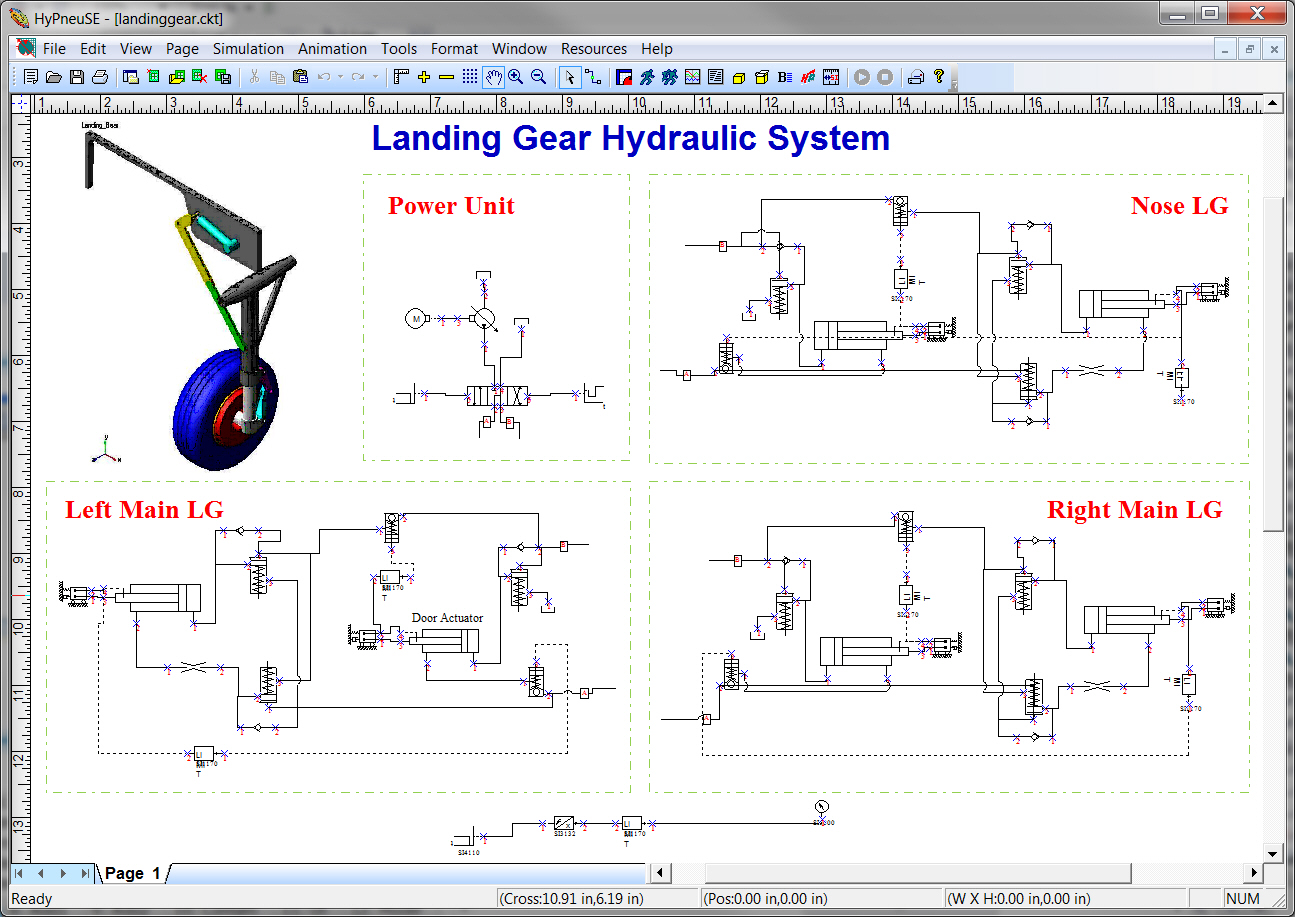This screenshot has height=917, width=1295.
Task: Select the Pan hand tool
Action: (493, 77)
